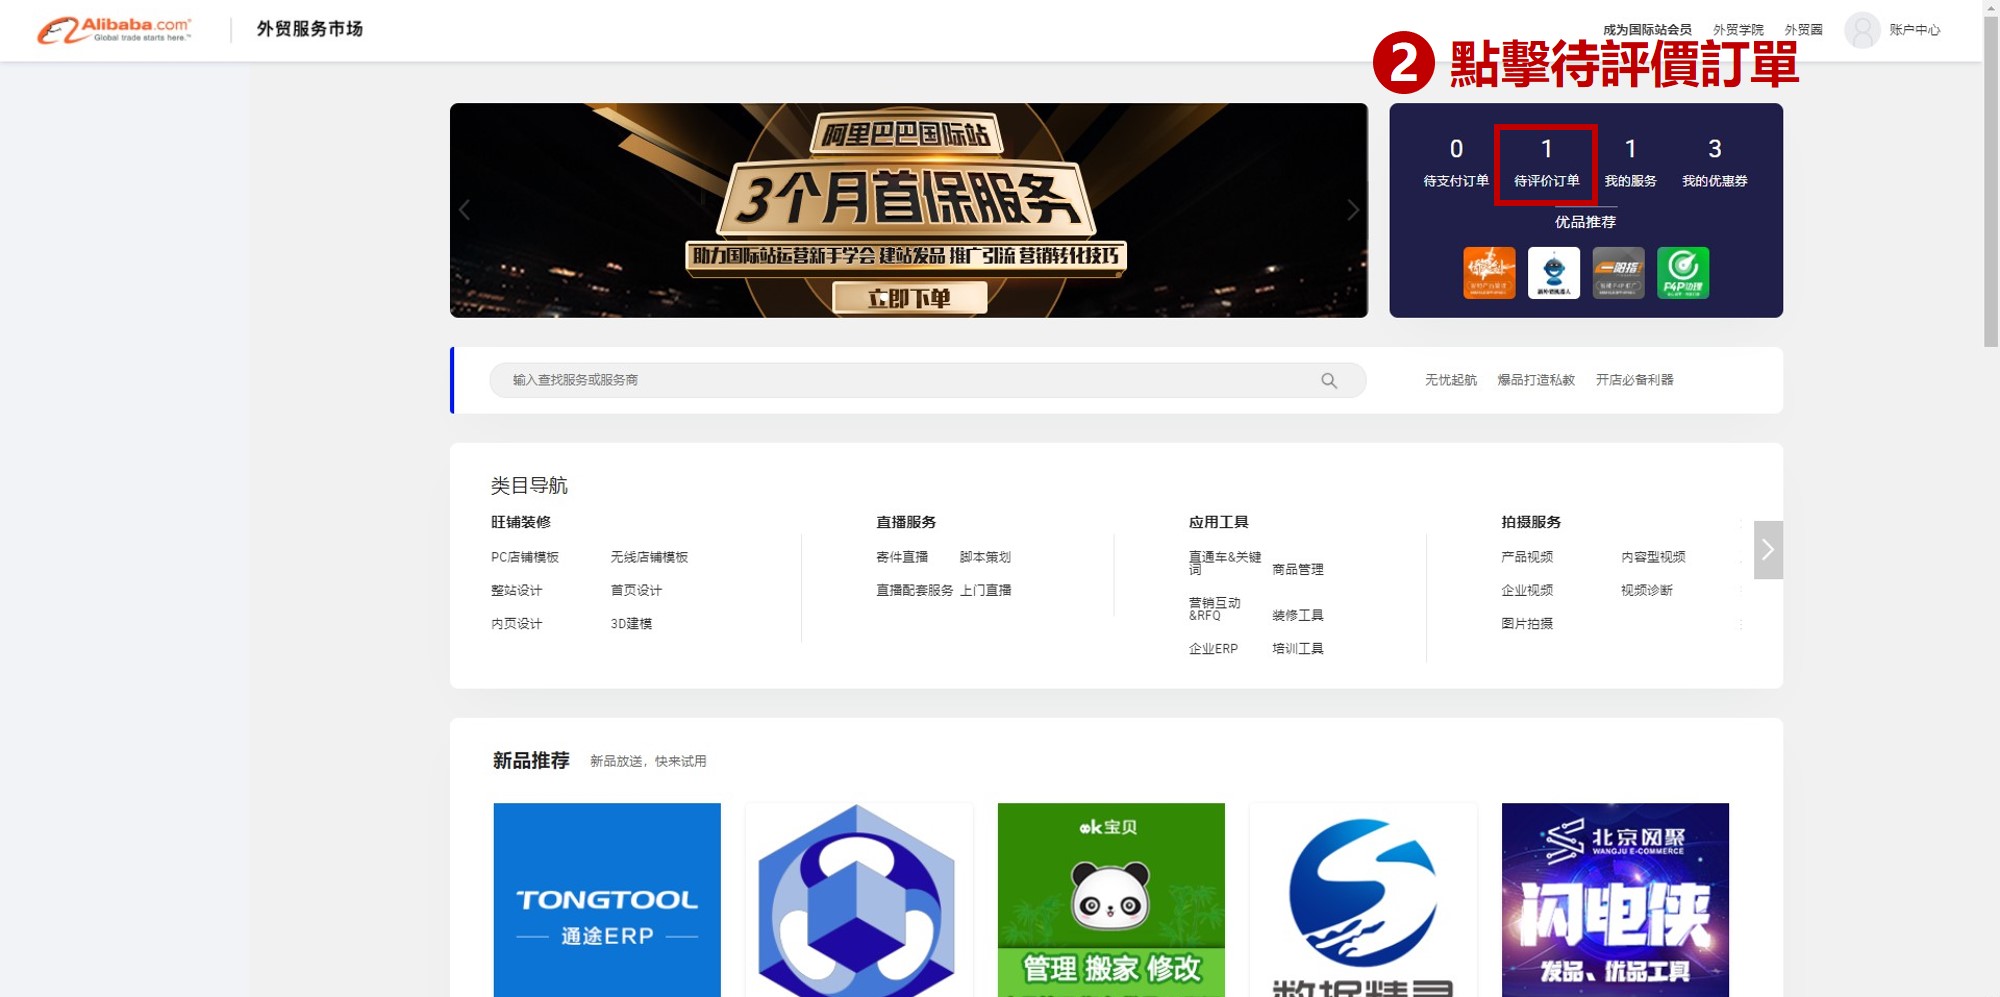Image resolution: width=2000 pixels, height=997 pixels.
Task: Open the 账户中心 menu
Action: (x=1915, y=29)
